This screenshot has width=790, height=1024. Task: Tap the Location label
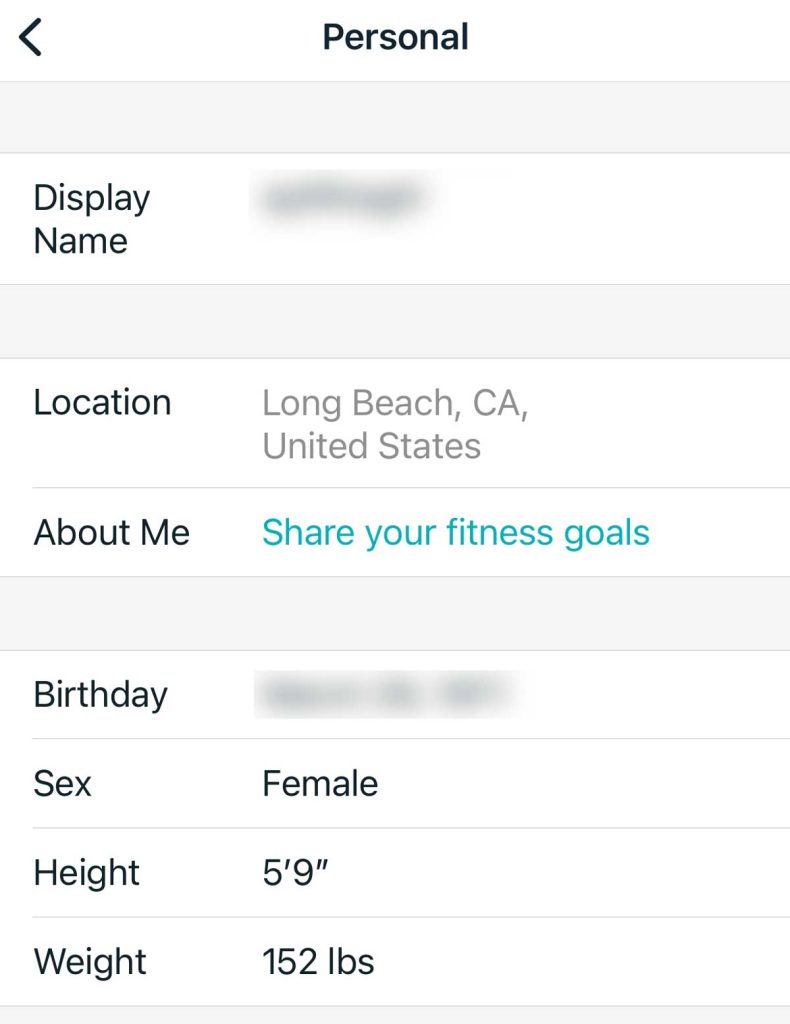(x=102, y=402)
